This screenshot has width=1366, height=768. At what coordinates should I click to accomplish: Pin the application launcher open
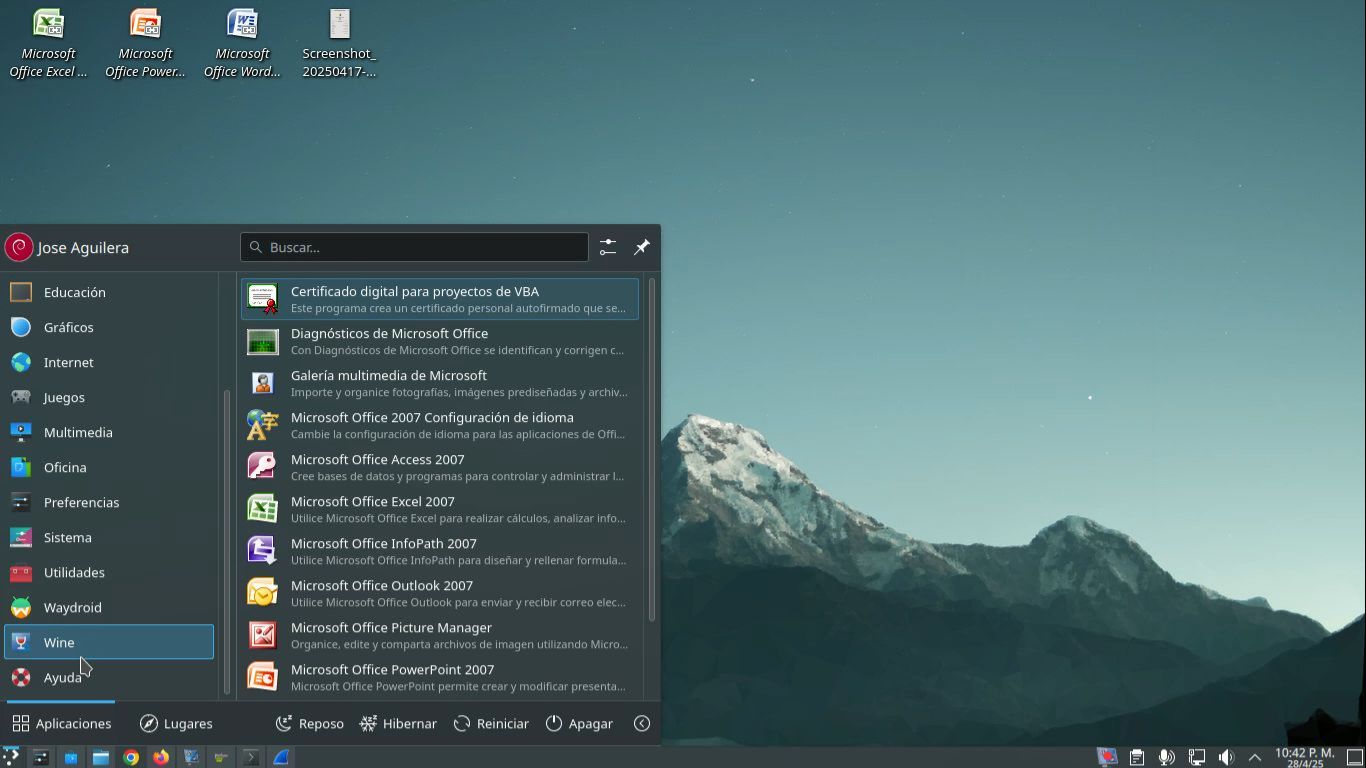click(642, 247)
